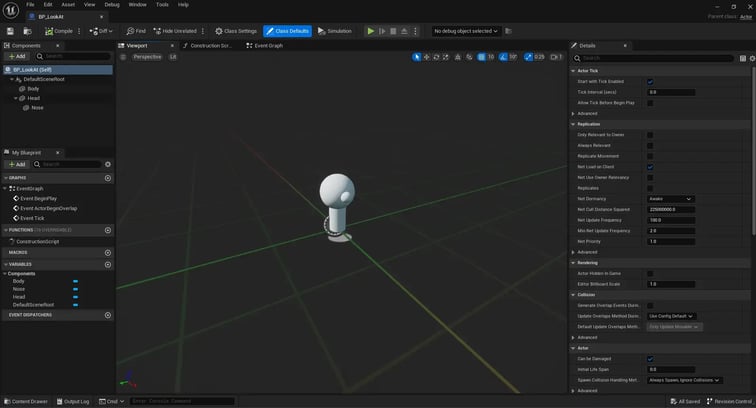Viewport: 756px width, 408px height.
Task: Click the Compile blueprint button
Action: point(58,31)
